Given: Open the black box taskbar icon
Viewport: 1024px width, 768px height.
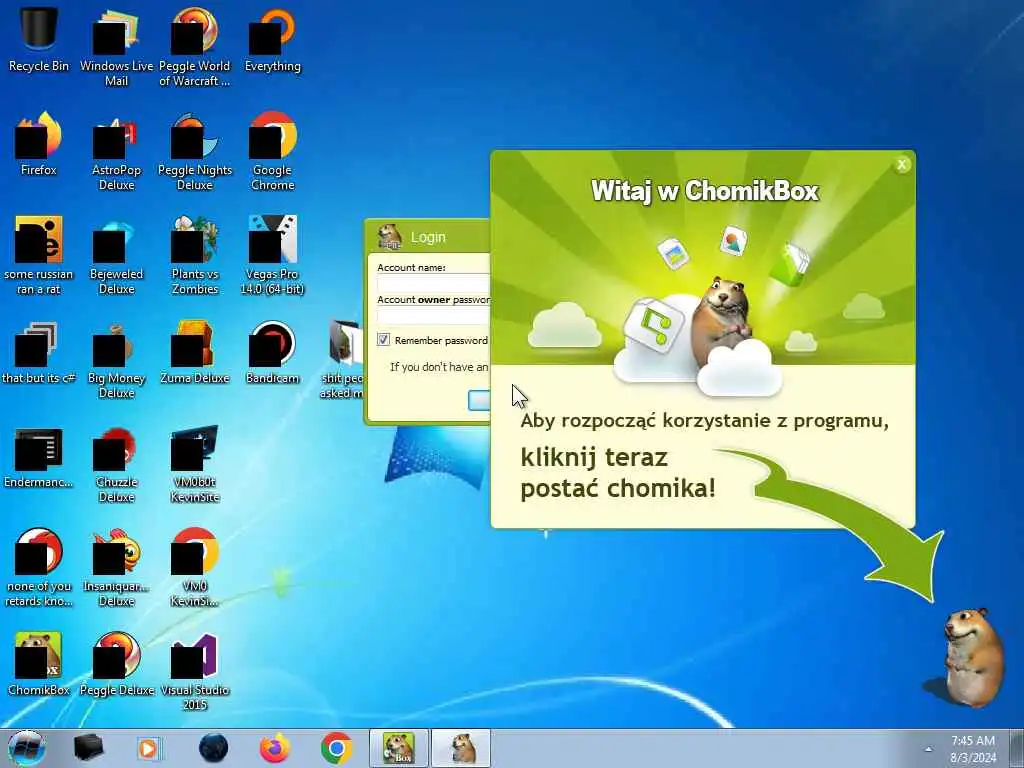Looking at the screenshot, I should [x=88, y=748].
